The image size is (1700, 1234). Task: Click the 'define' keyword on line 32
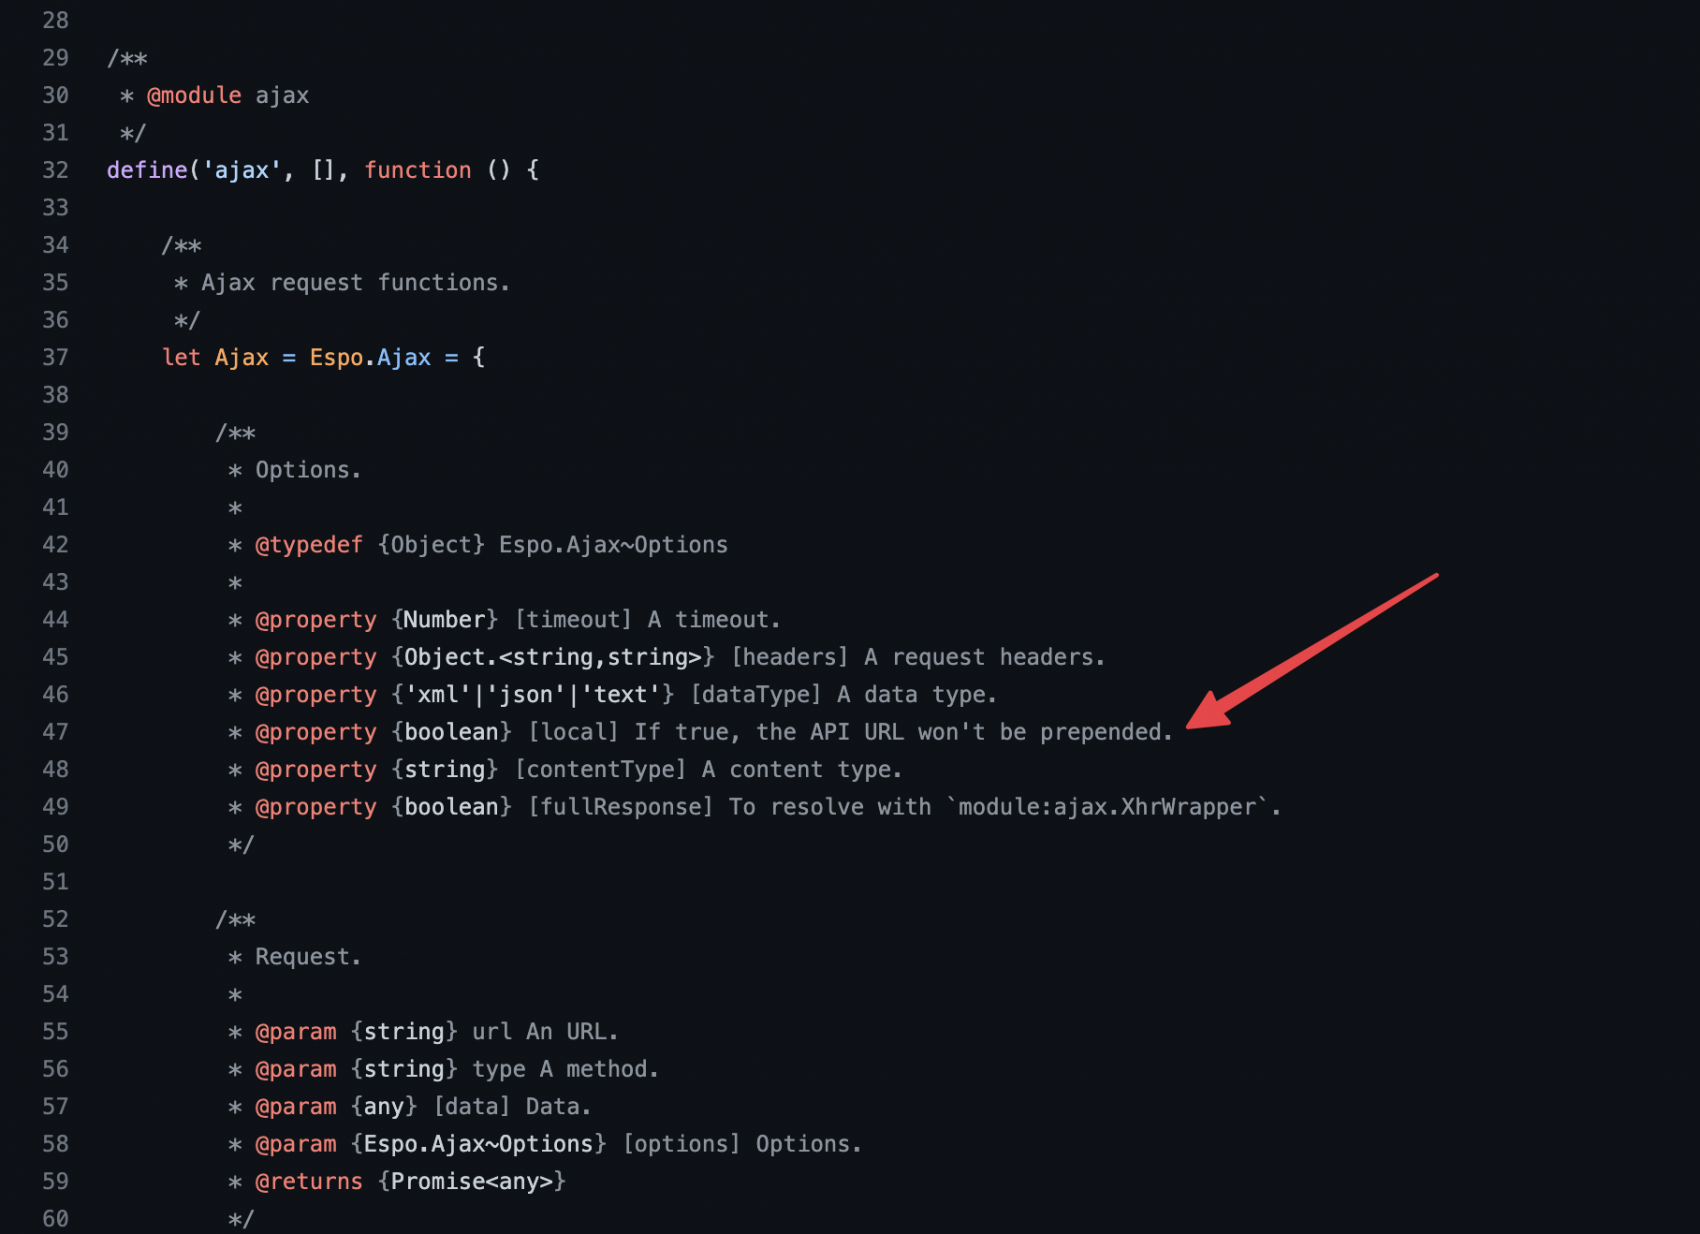coord(147,170)
